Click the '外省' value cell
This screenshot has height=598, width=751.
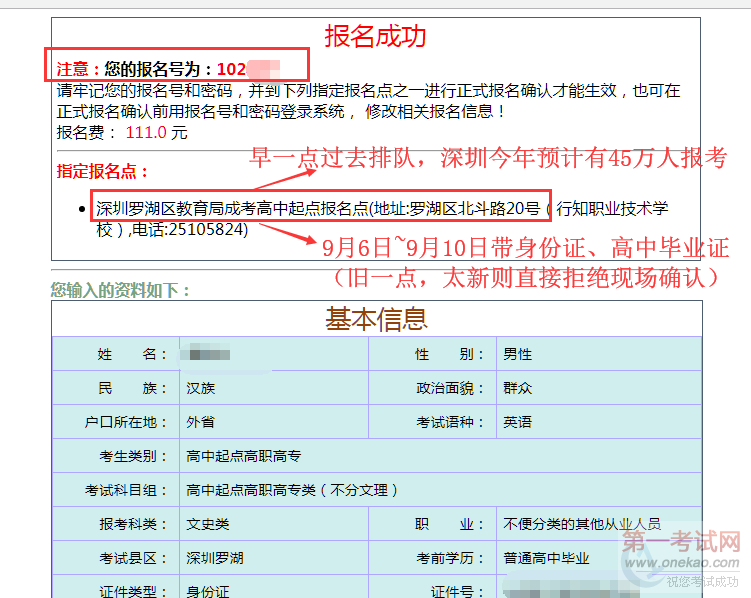(274, 422)
